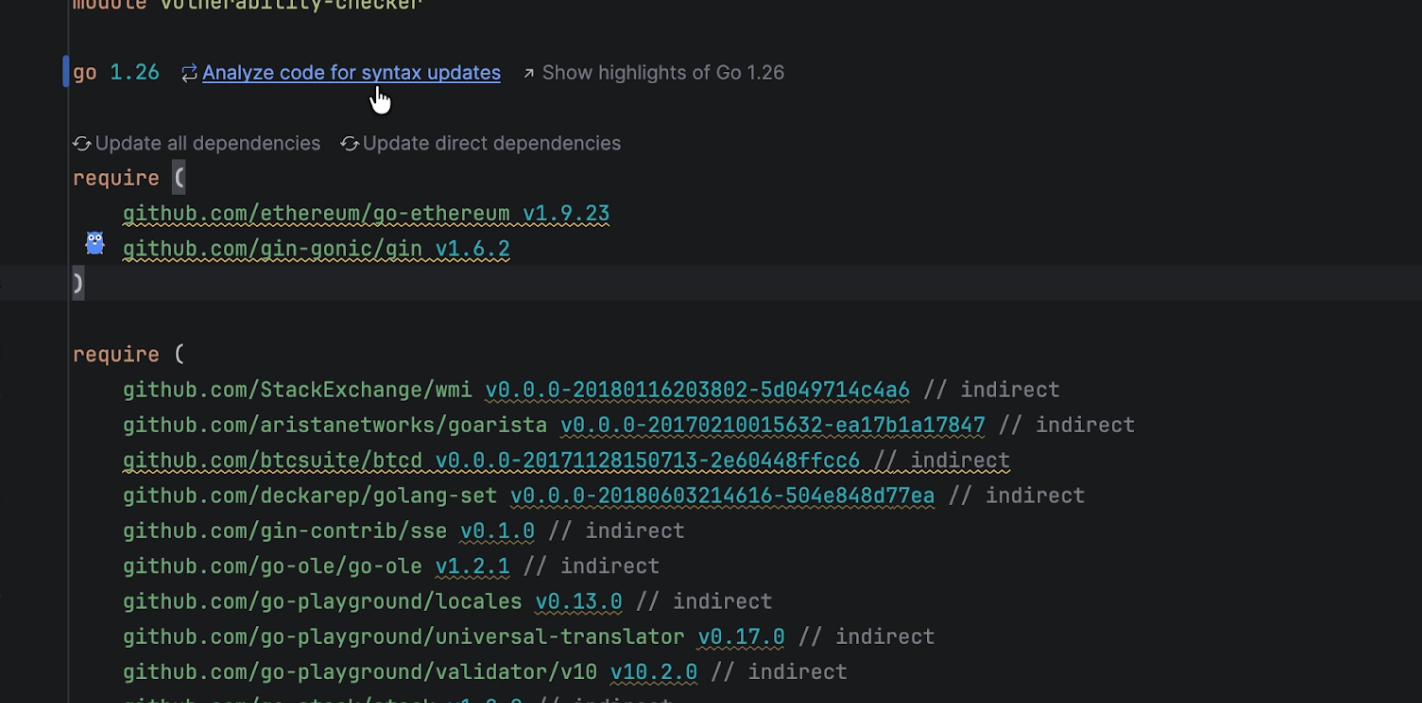Click the StackExchange/wmi version string
The width and height of the screenshot is (1422, 703).
[x=697, y=390]
